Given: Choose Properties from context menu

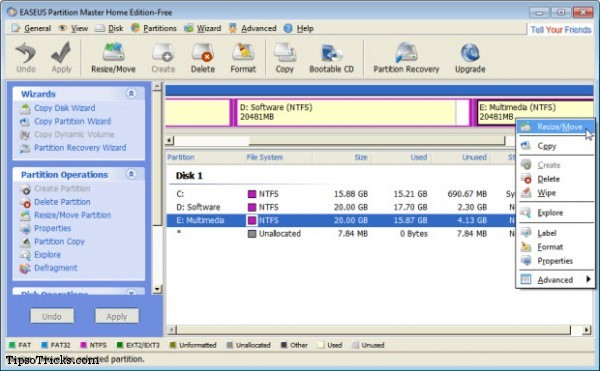Looking at the screenshot, I should pos(555,261).
